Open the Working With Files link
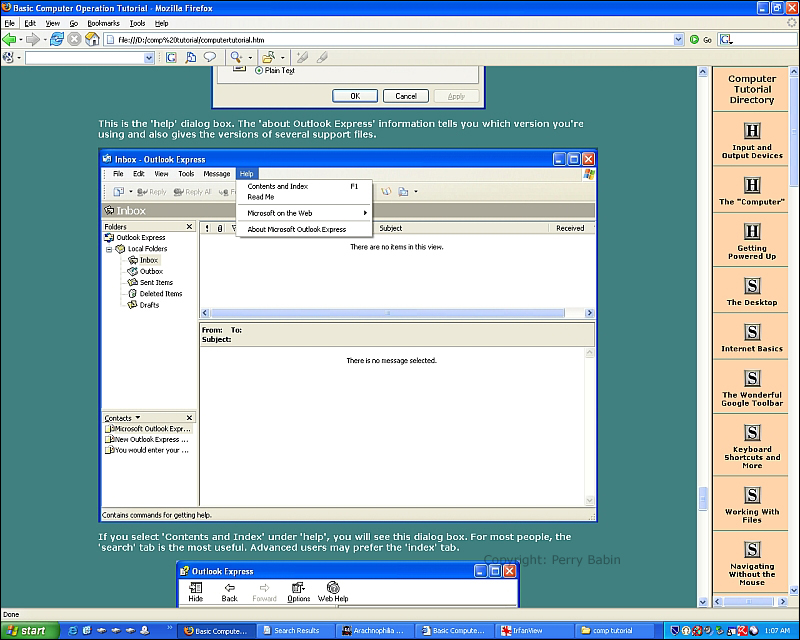 [752, 515]
